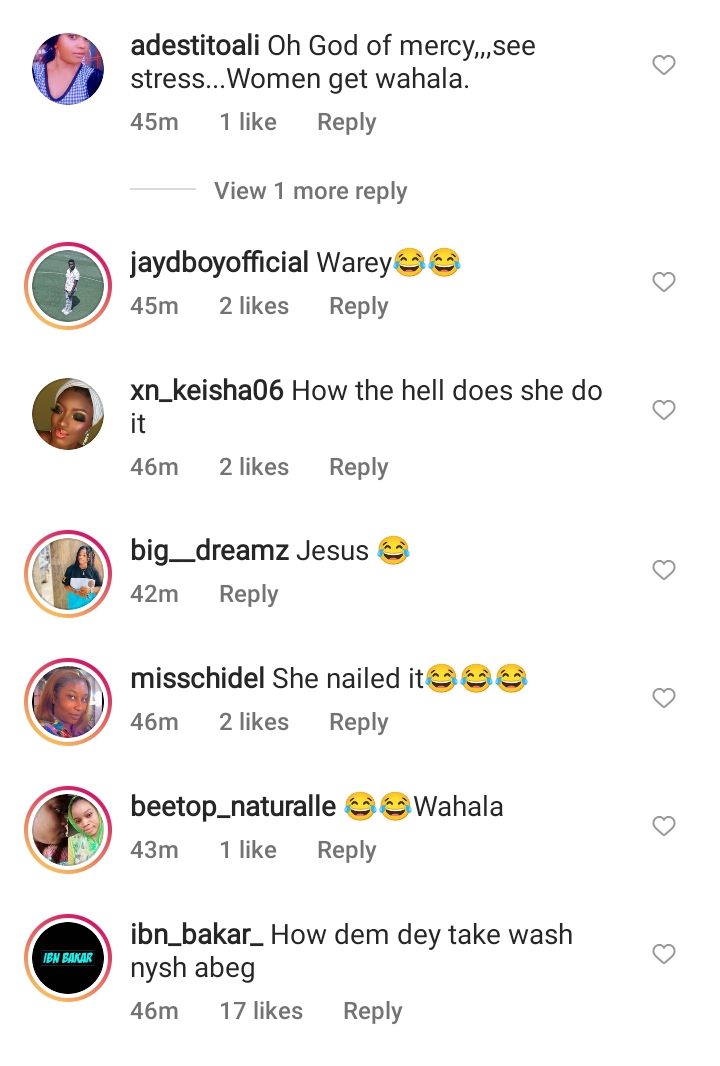
Task: Open ibn_bakar_ avatar with IBN BAKAR logo
Action: [68, 958]
